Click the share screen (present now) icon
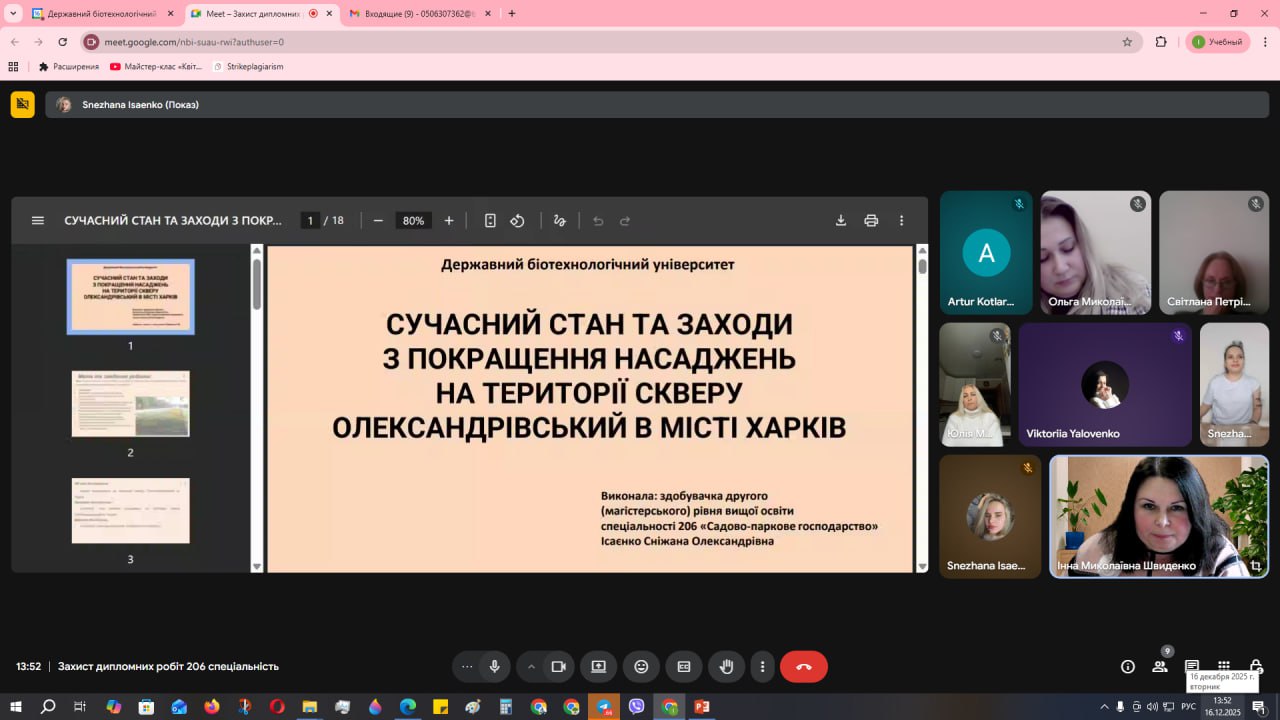1280x720 pixels. (598, 667)
